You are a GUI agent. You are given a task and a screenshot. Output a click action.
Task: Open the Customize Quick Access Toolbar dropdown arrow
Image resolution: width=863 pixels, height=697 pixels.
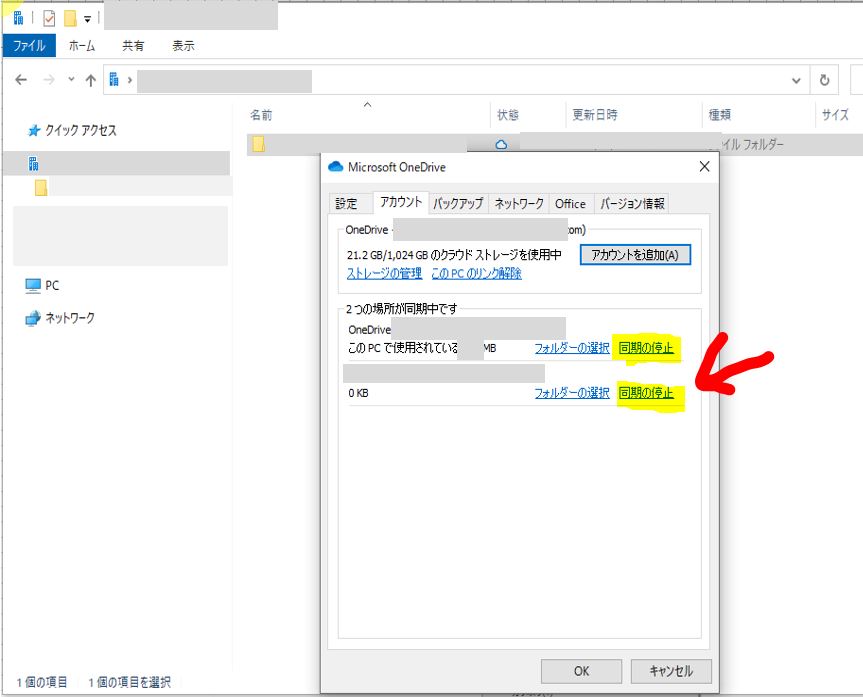click(88, 19)
